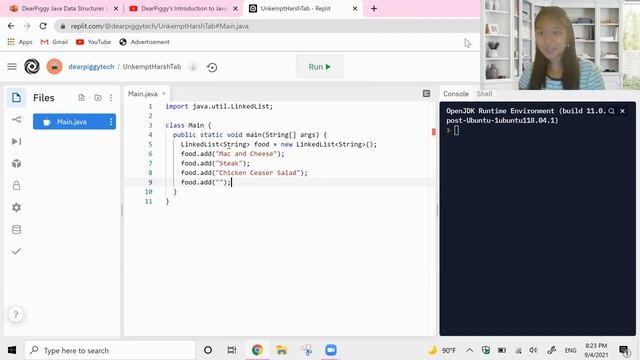Screen dimensions: 640x360
Task: Open Zoom from the taskbar
Action: (331, 350)
